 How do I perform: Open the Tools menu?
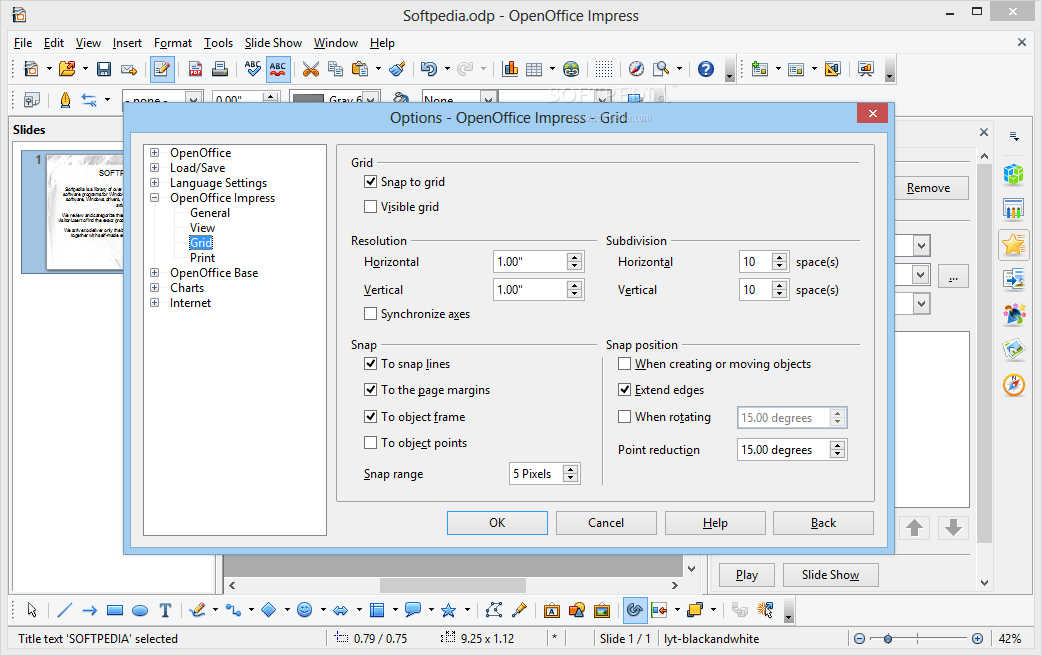point(218,43)
